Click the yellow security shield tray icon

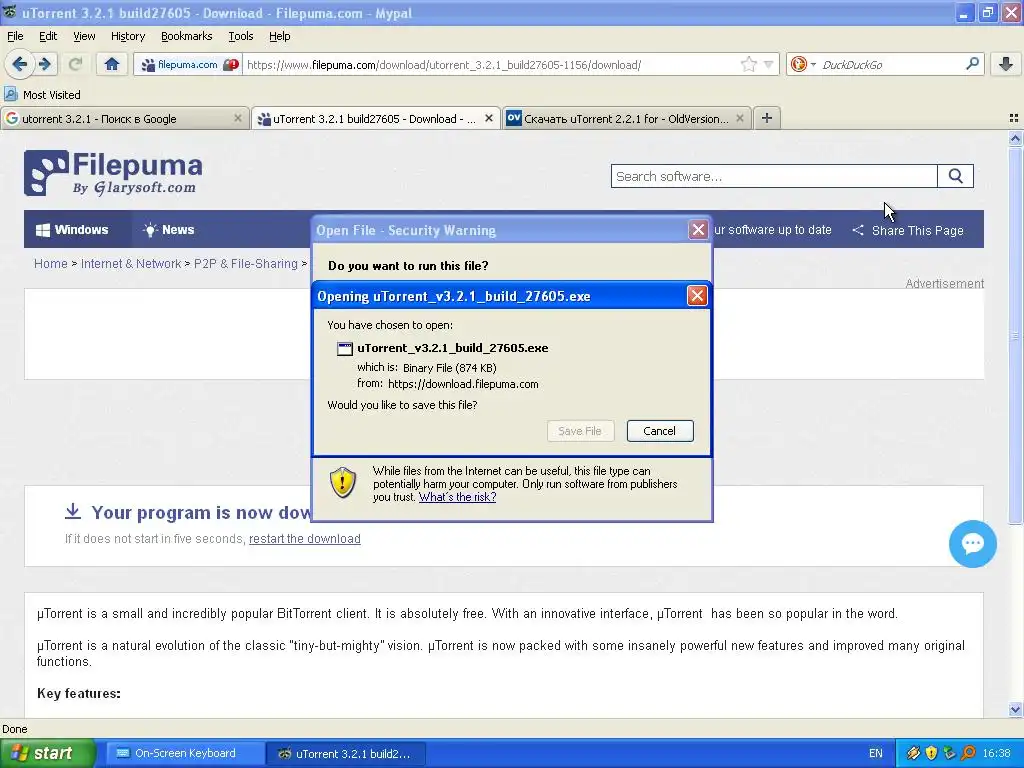point(931,753)
